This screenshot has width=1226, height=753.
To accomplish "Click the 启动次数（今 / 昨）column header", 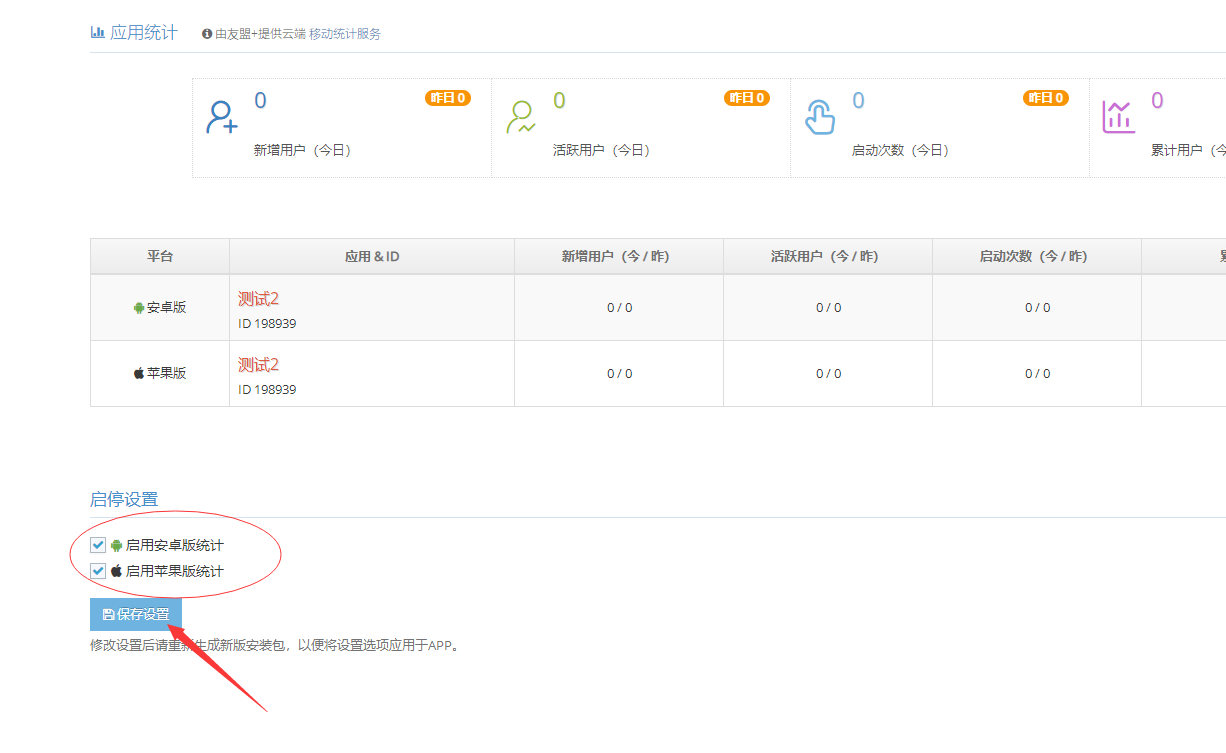I will click(1036, 257).
